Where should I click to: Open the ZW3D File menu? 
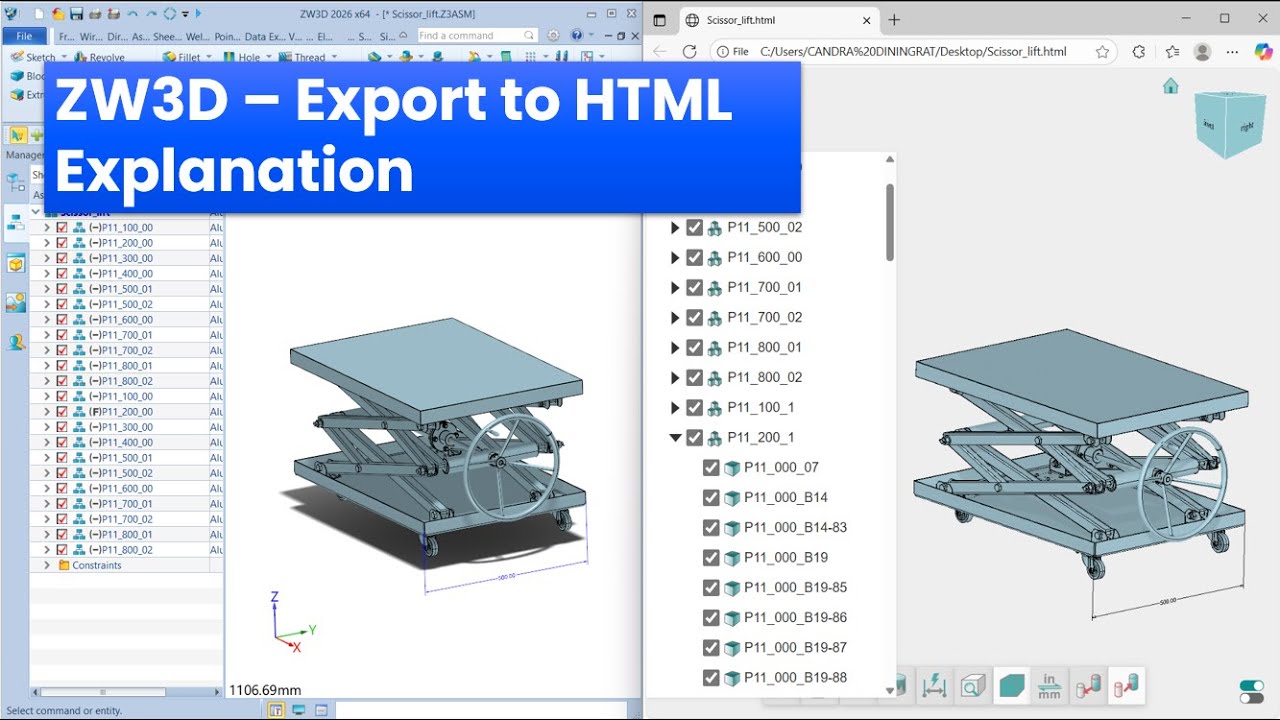24,36
